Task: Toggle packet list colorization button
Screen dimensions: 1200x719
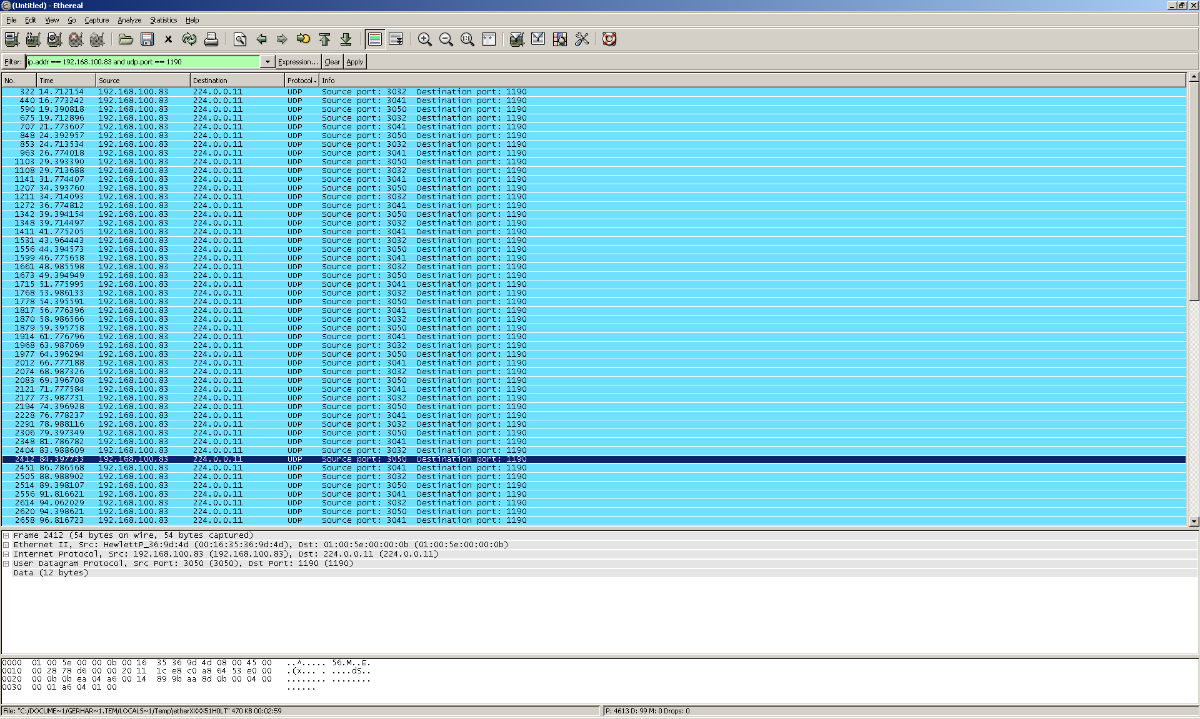Action: 375,40
